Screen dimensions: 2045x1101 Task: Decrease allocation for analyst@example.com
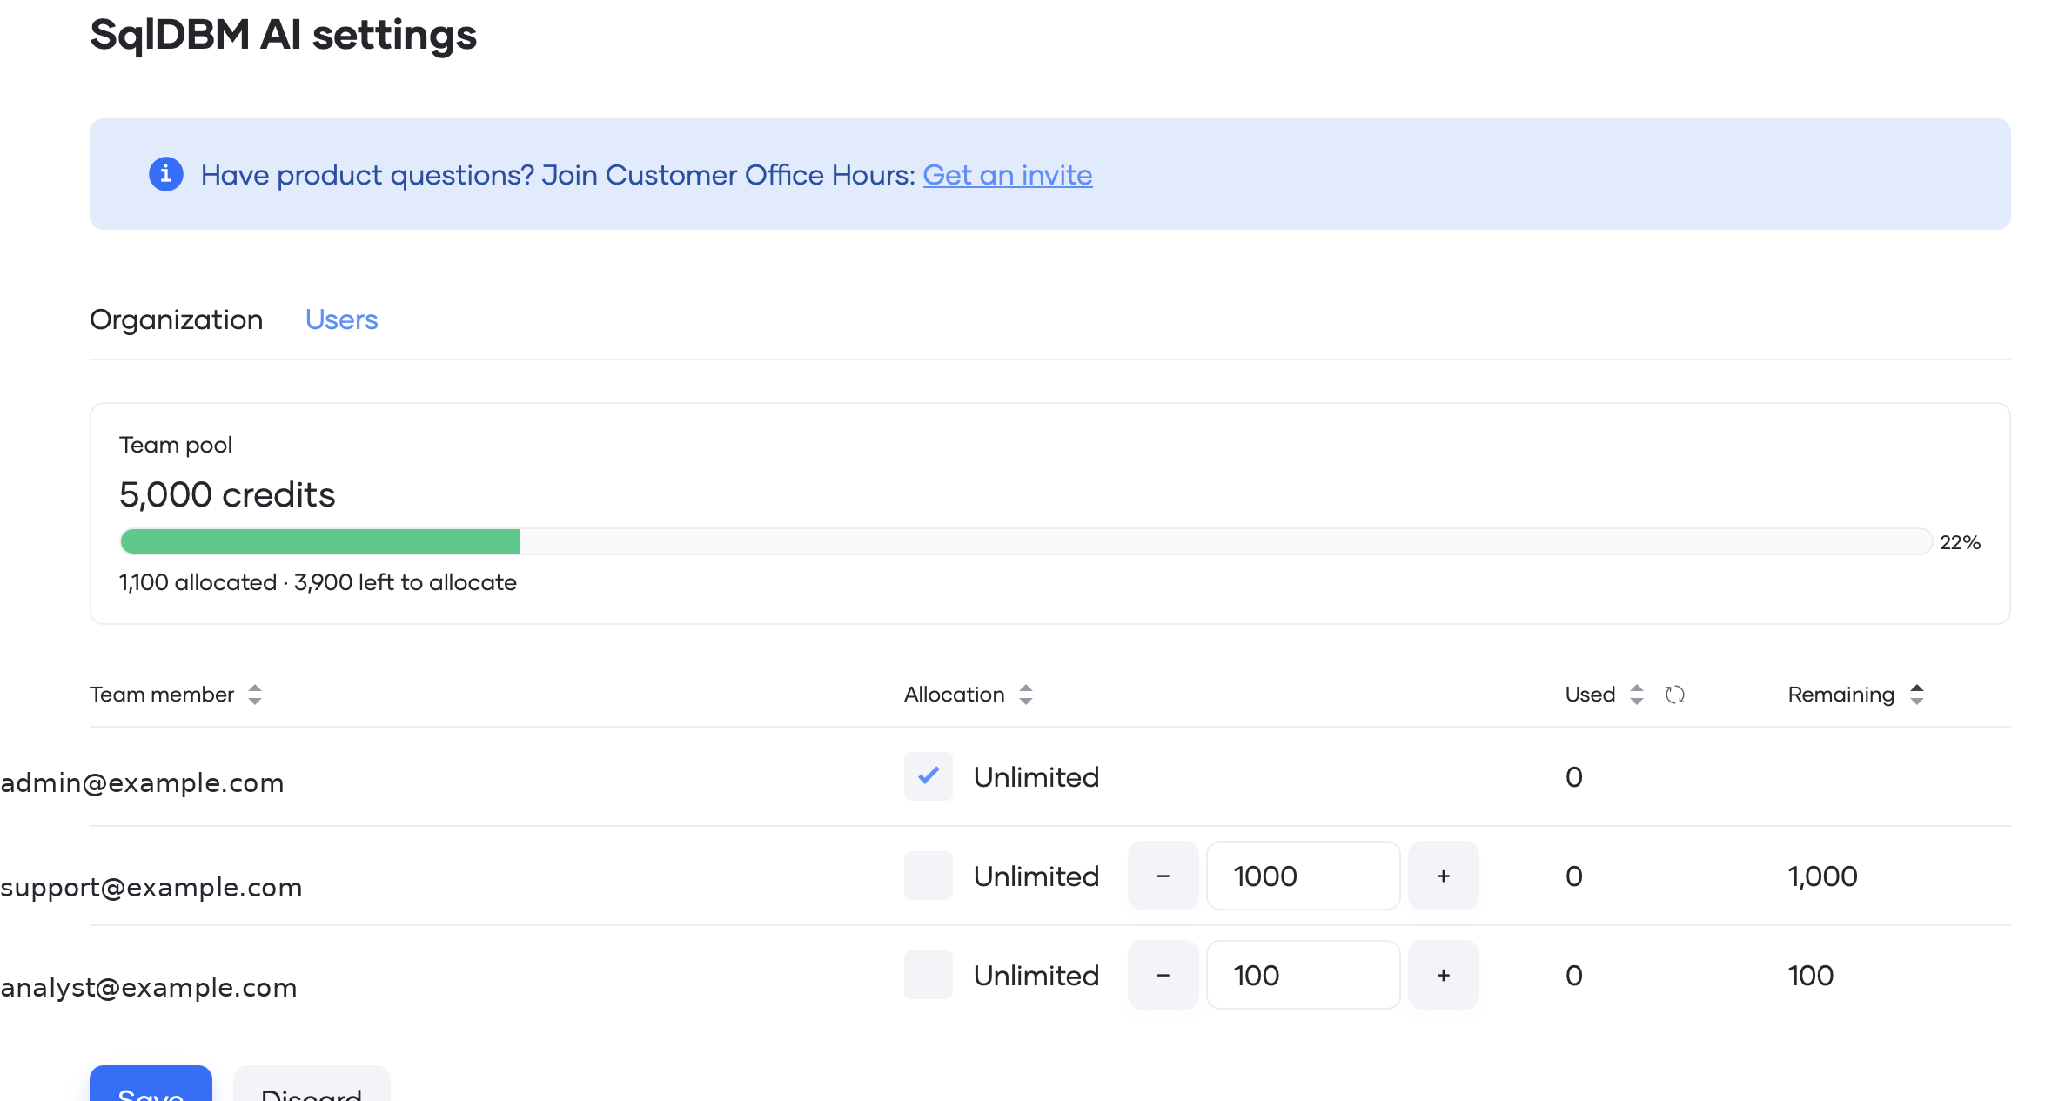[1163, 975]
